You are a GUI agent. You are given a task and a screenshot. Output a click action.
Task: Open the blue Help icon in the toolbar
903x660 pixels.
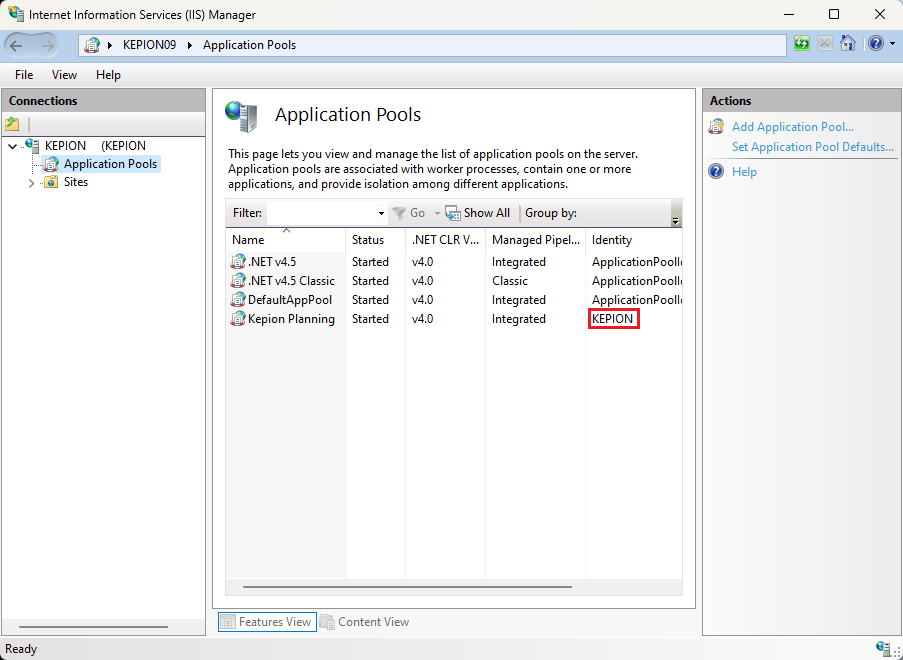876,44
